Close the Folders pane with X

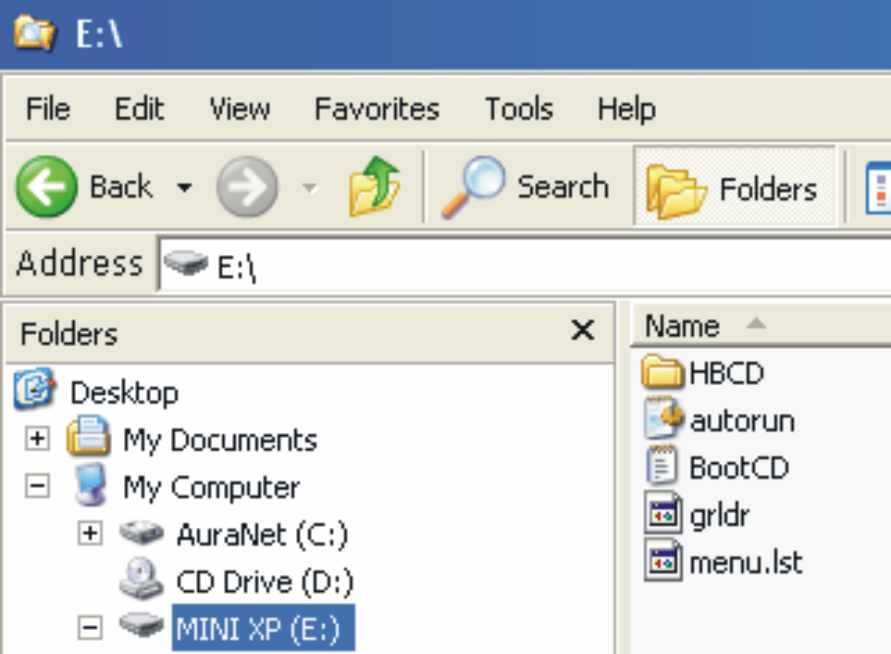click(582, 330)
